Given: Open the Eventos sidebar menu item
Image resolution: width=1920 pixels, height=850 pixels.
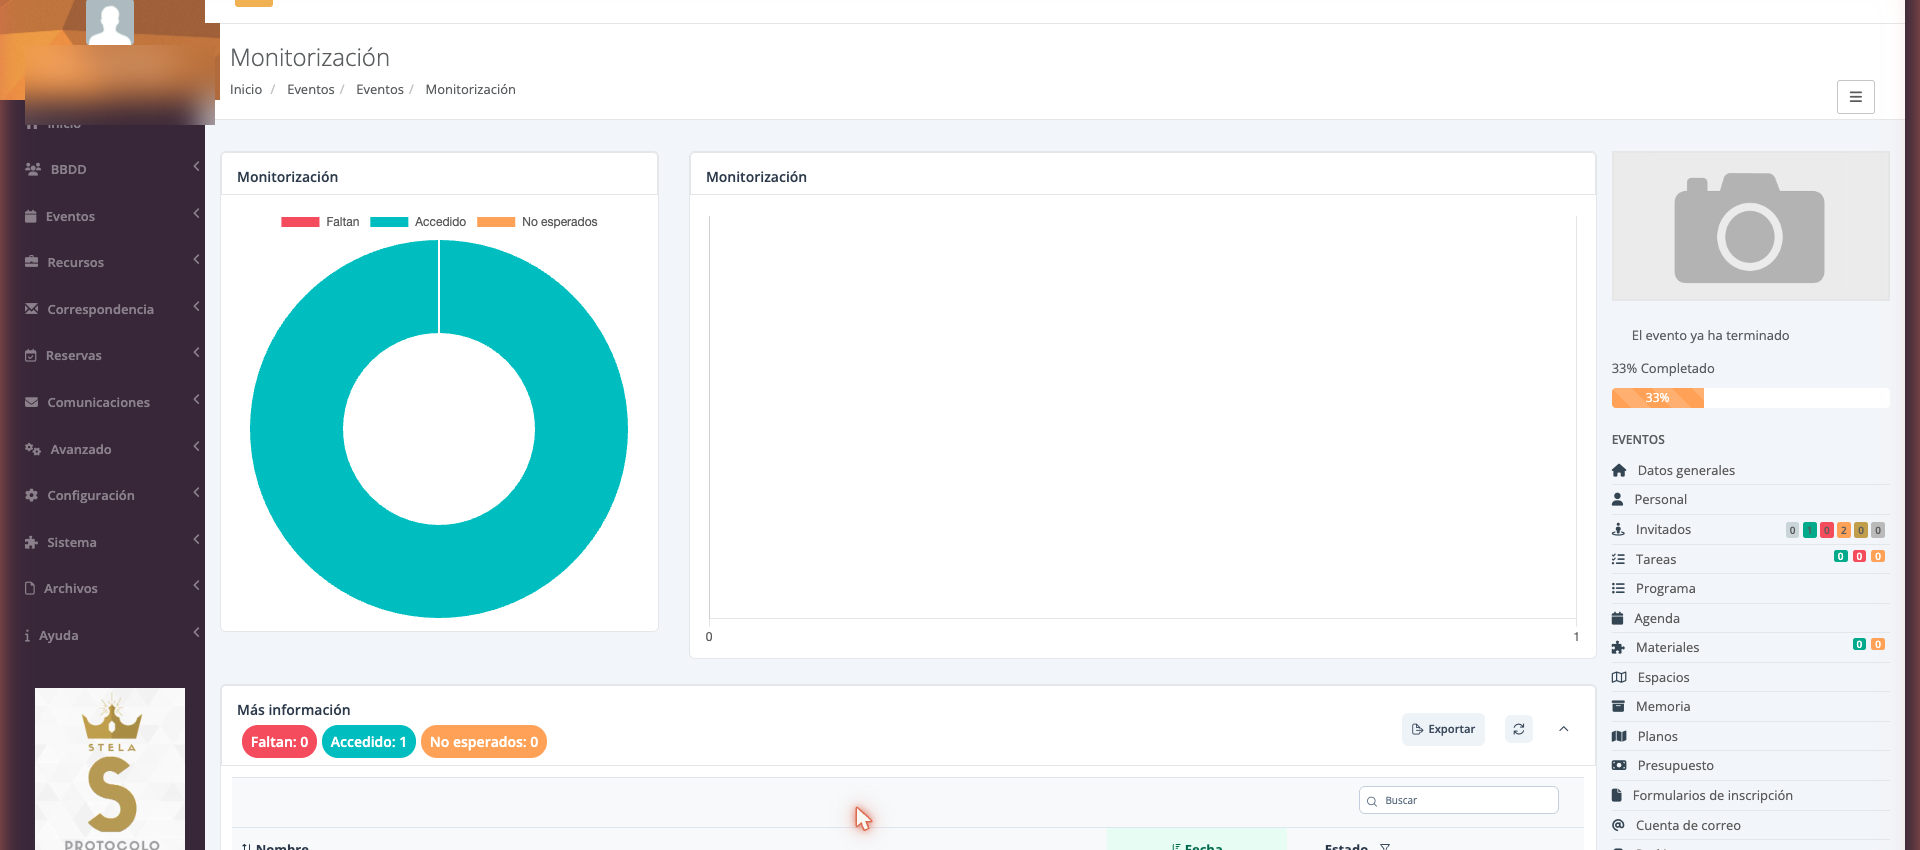Looking at the screenshot, I should point(110,216).
